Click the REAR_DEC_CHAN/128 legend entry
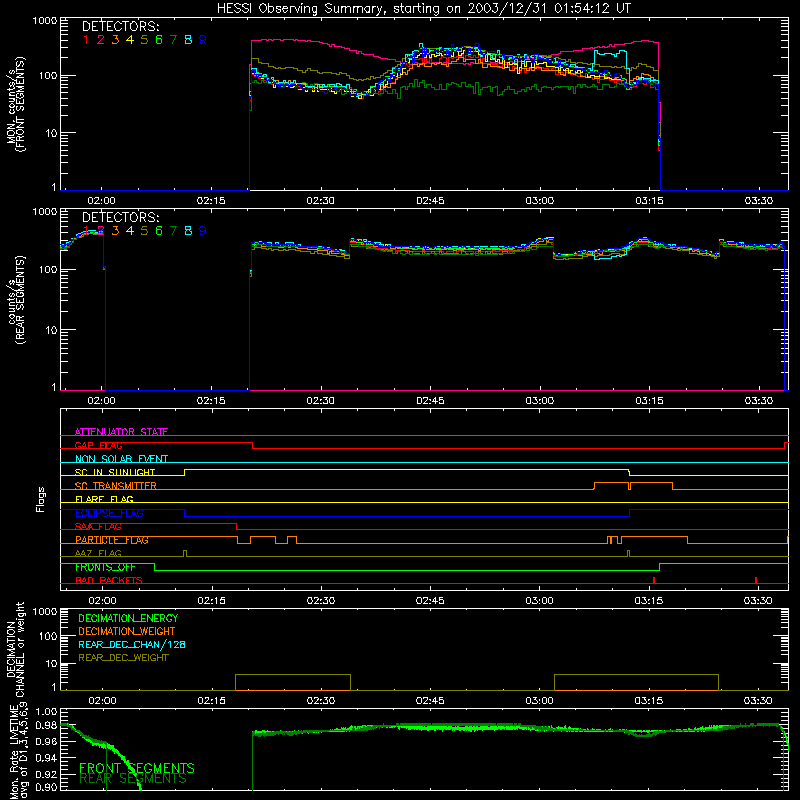The height and width of the screenshot is (800, 800). [132, 645]
